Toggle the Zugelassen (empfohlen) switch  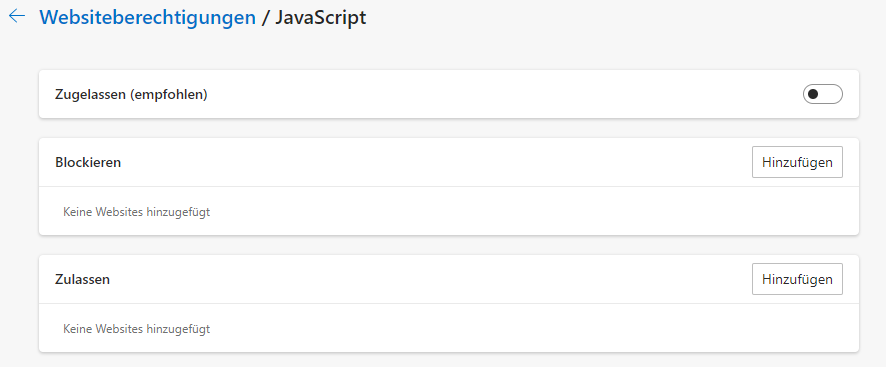[823, 94]
